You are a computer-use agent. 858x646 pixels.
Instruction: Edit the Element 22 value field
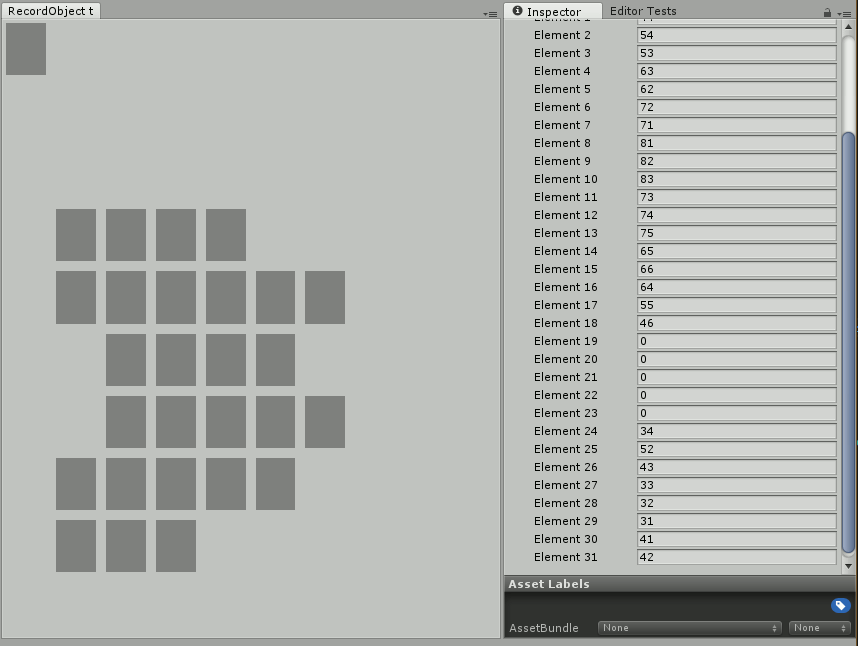coord(737,396)
